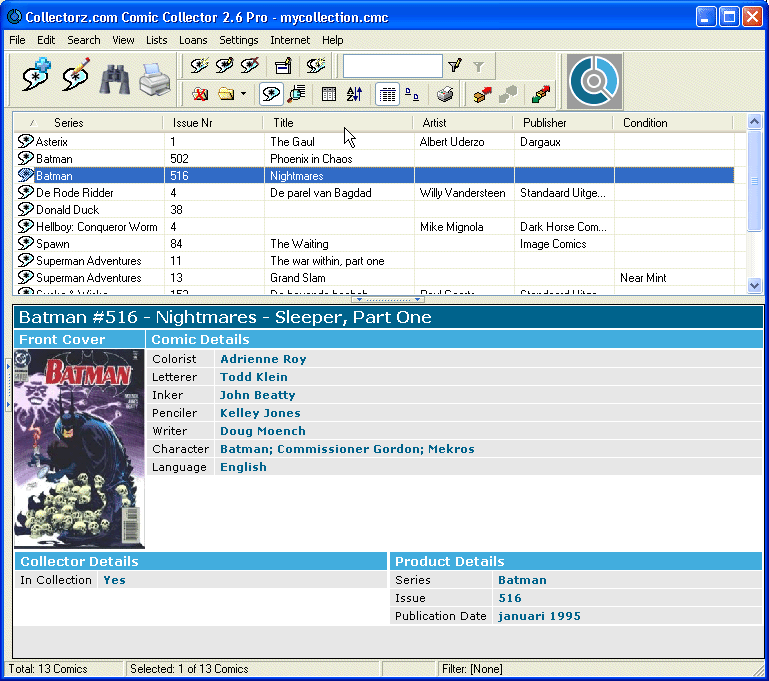Click list scrollbar down arrow
This screenshot has height=681, width=769.
click(x=754, y=285)
